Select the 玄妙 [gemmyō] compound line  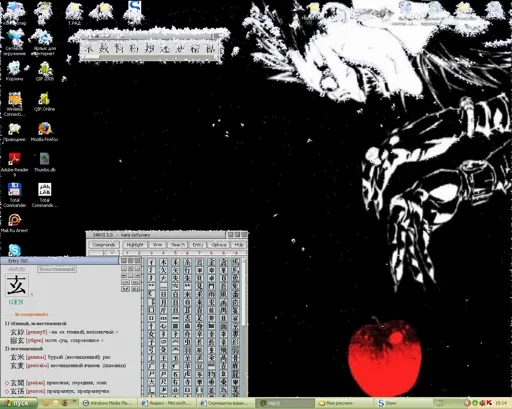64,332
